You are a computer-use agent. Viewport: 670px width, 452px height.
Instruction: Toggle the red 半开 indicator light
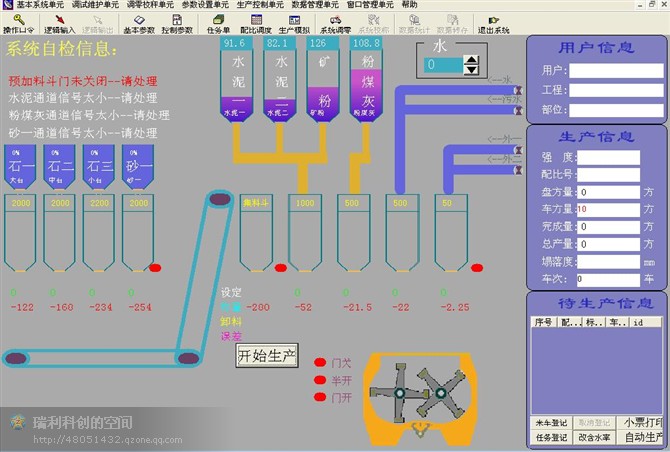click(320, 380)
